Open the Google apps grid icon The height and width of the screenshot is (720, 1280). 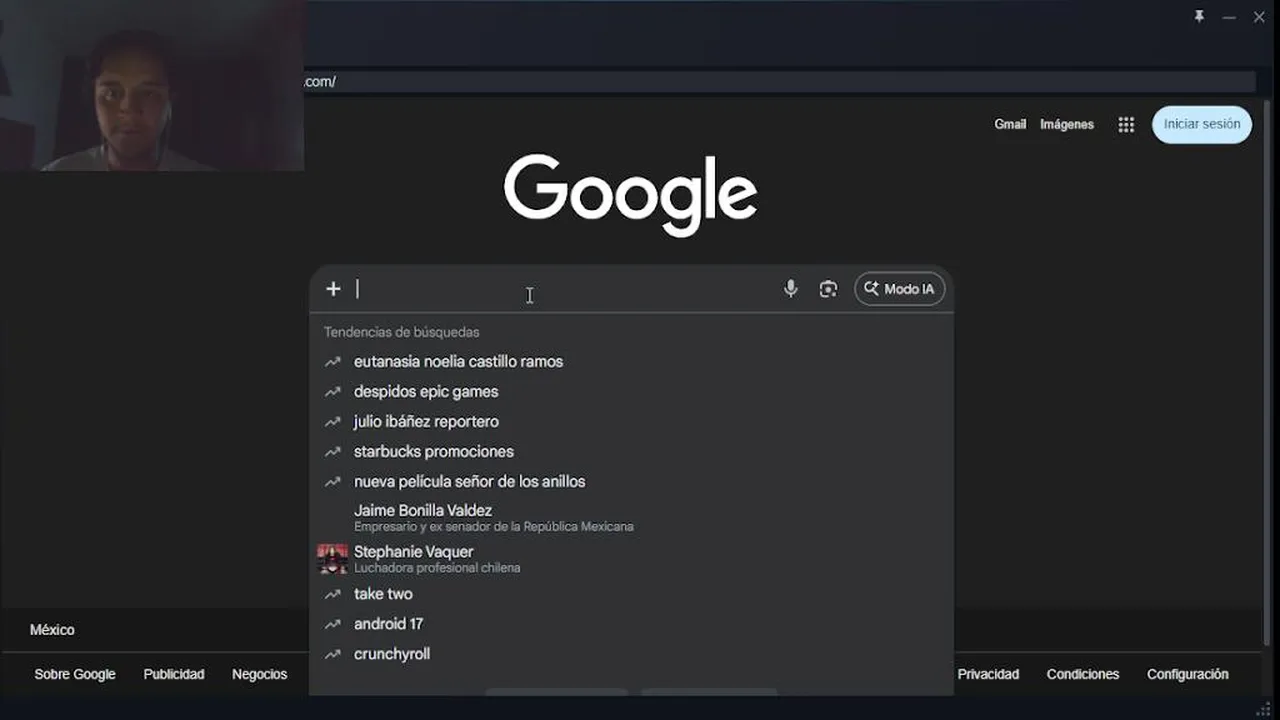tap(1126, 124)
